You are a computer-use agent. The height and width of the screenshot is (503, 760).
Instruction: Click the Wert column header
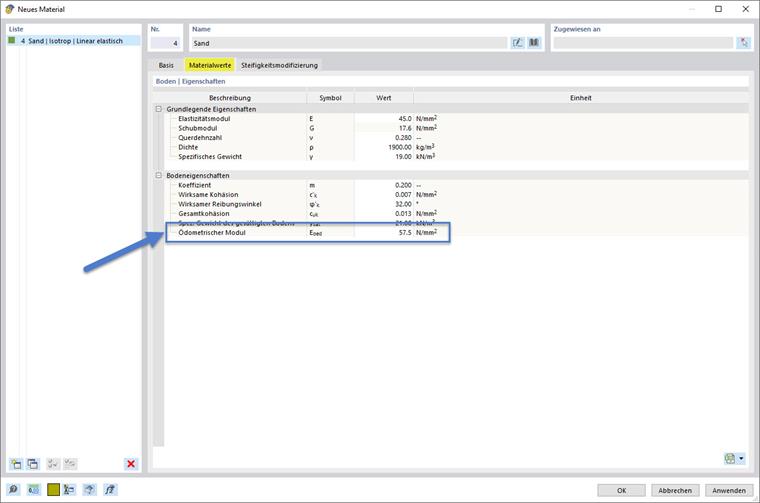click(x=384, y=98)
